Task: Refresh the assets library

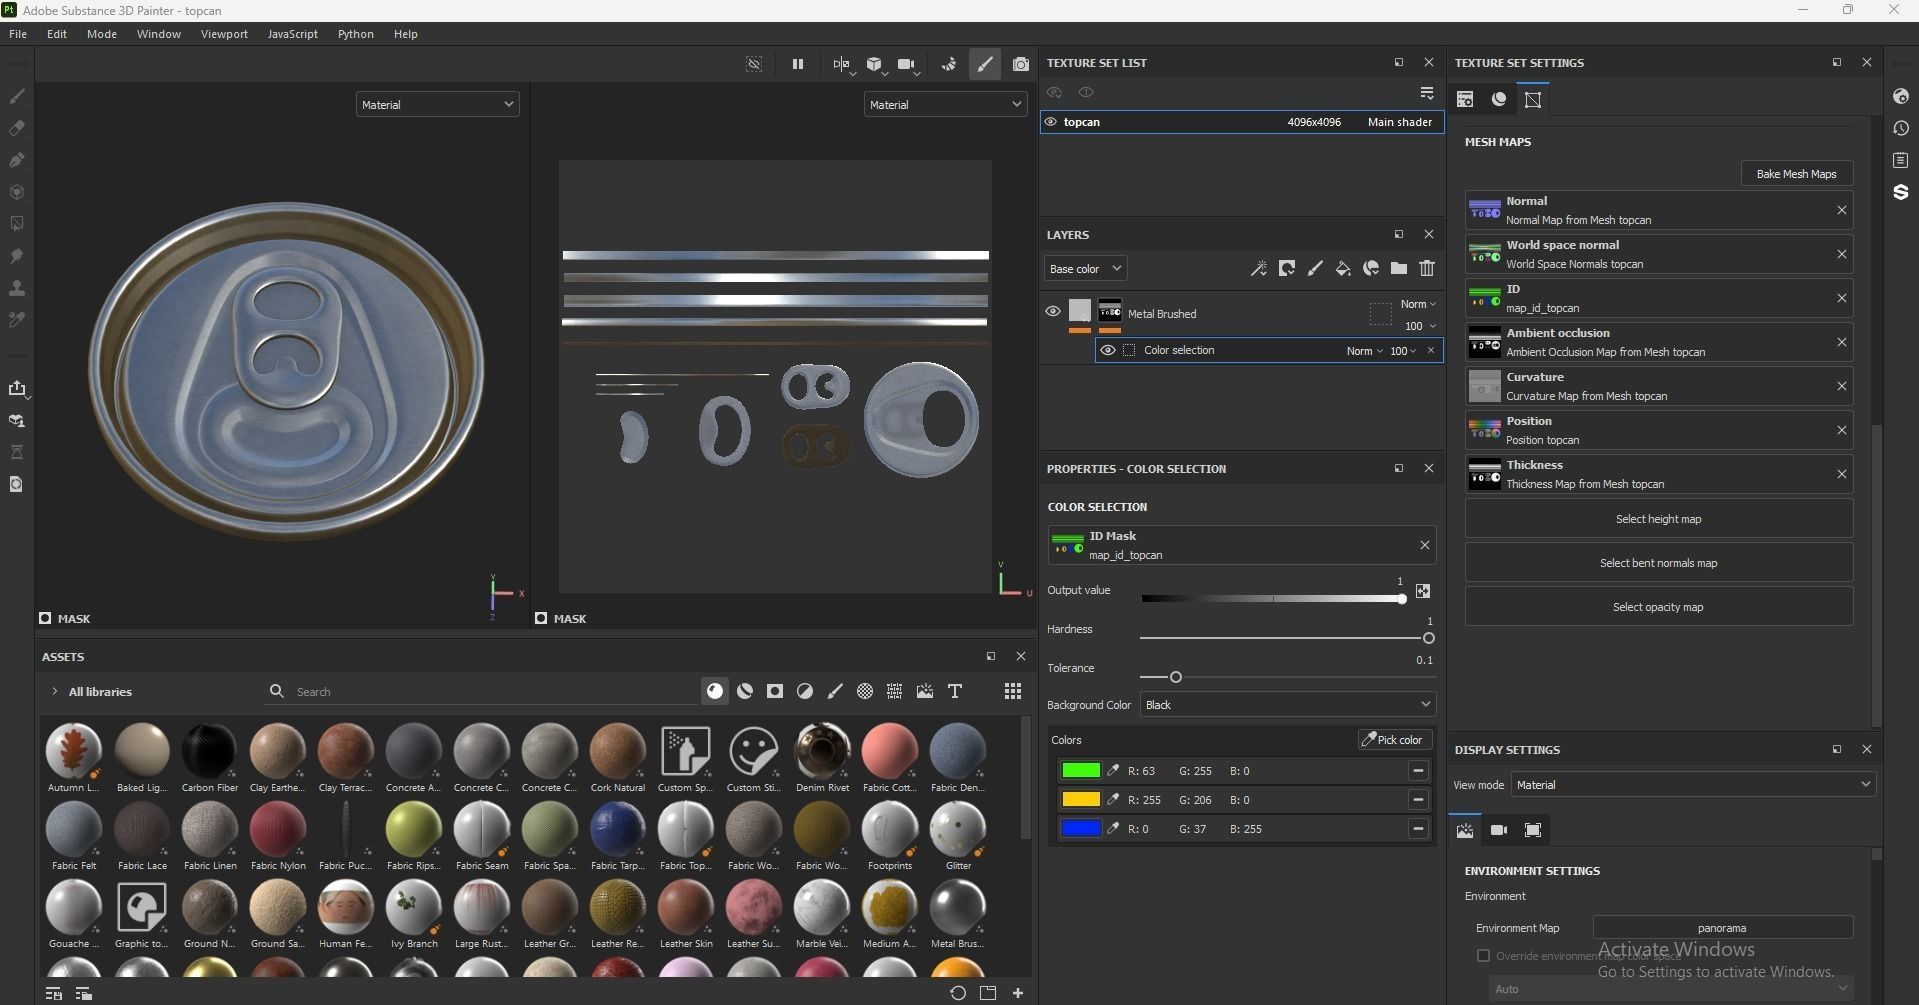Action: click(x=958, y=993)
